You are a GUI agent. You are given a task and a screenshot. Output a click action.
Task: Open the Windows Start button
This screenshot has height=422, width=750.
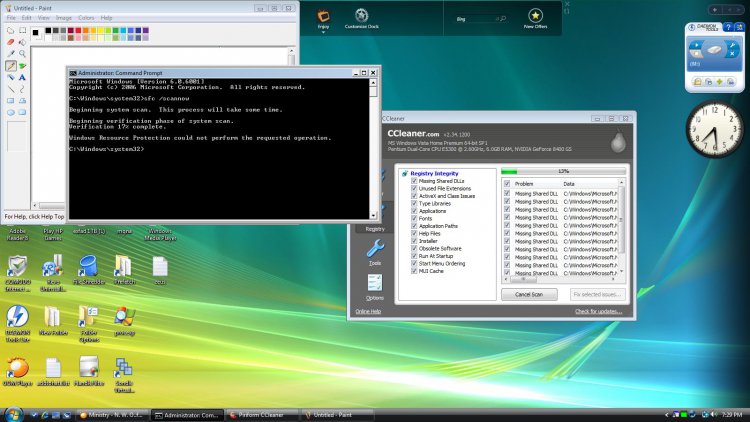[13, 414]
